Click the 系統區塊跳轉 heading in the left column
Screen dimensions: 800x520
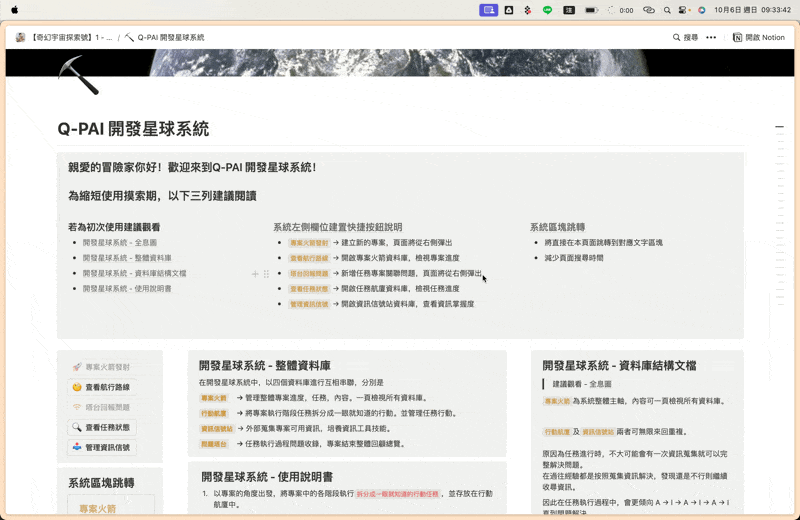coord(102,483)
